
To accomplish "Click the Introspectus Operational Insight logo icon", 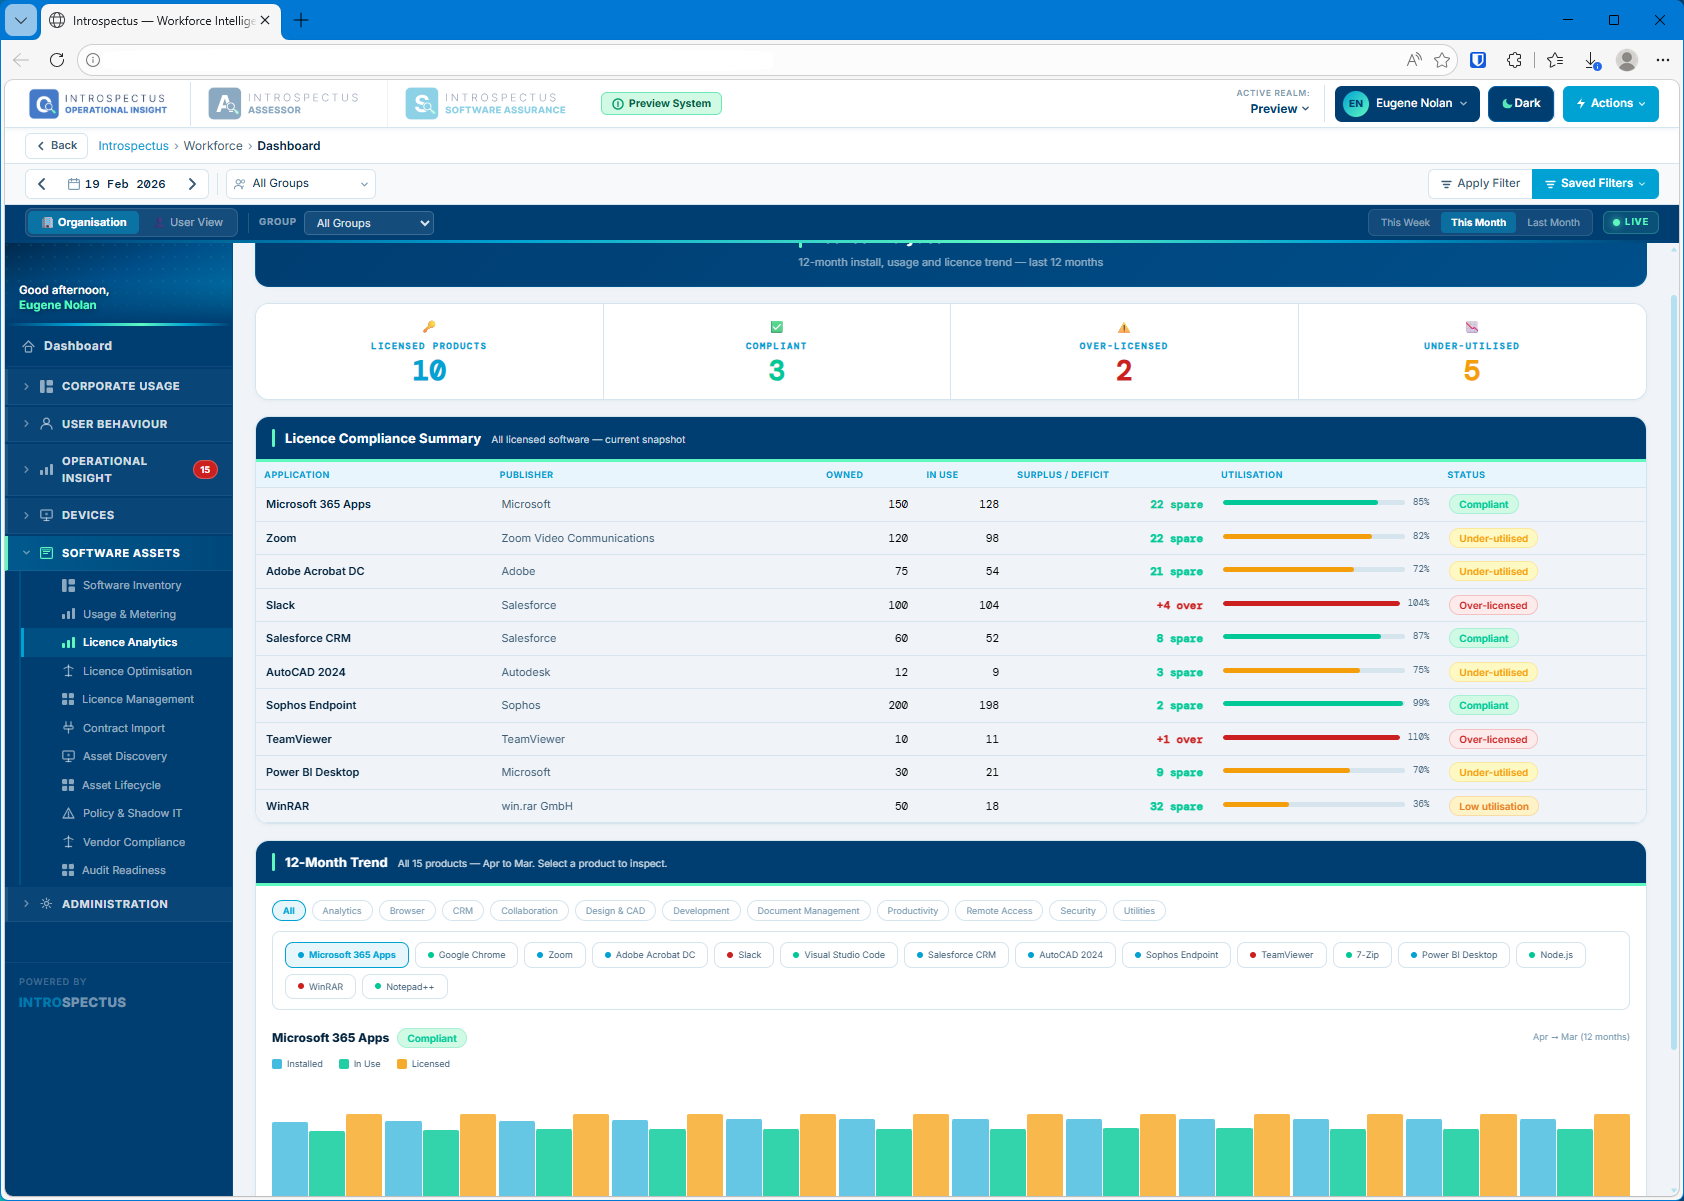I will click(x=44, y=104).
